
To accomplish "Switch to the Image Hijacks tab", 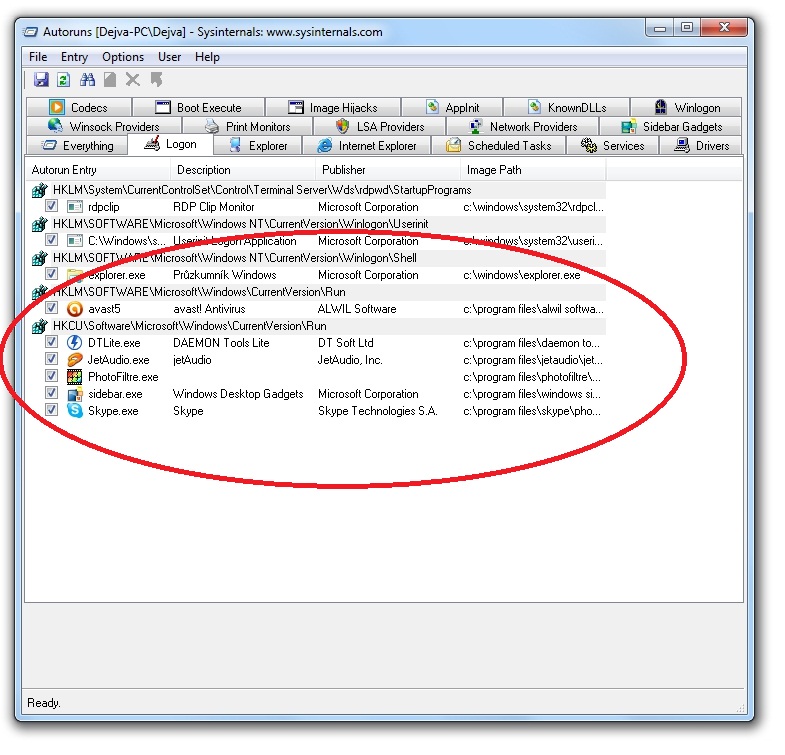I will coord(333,108).
